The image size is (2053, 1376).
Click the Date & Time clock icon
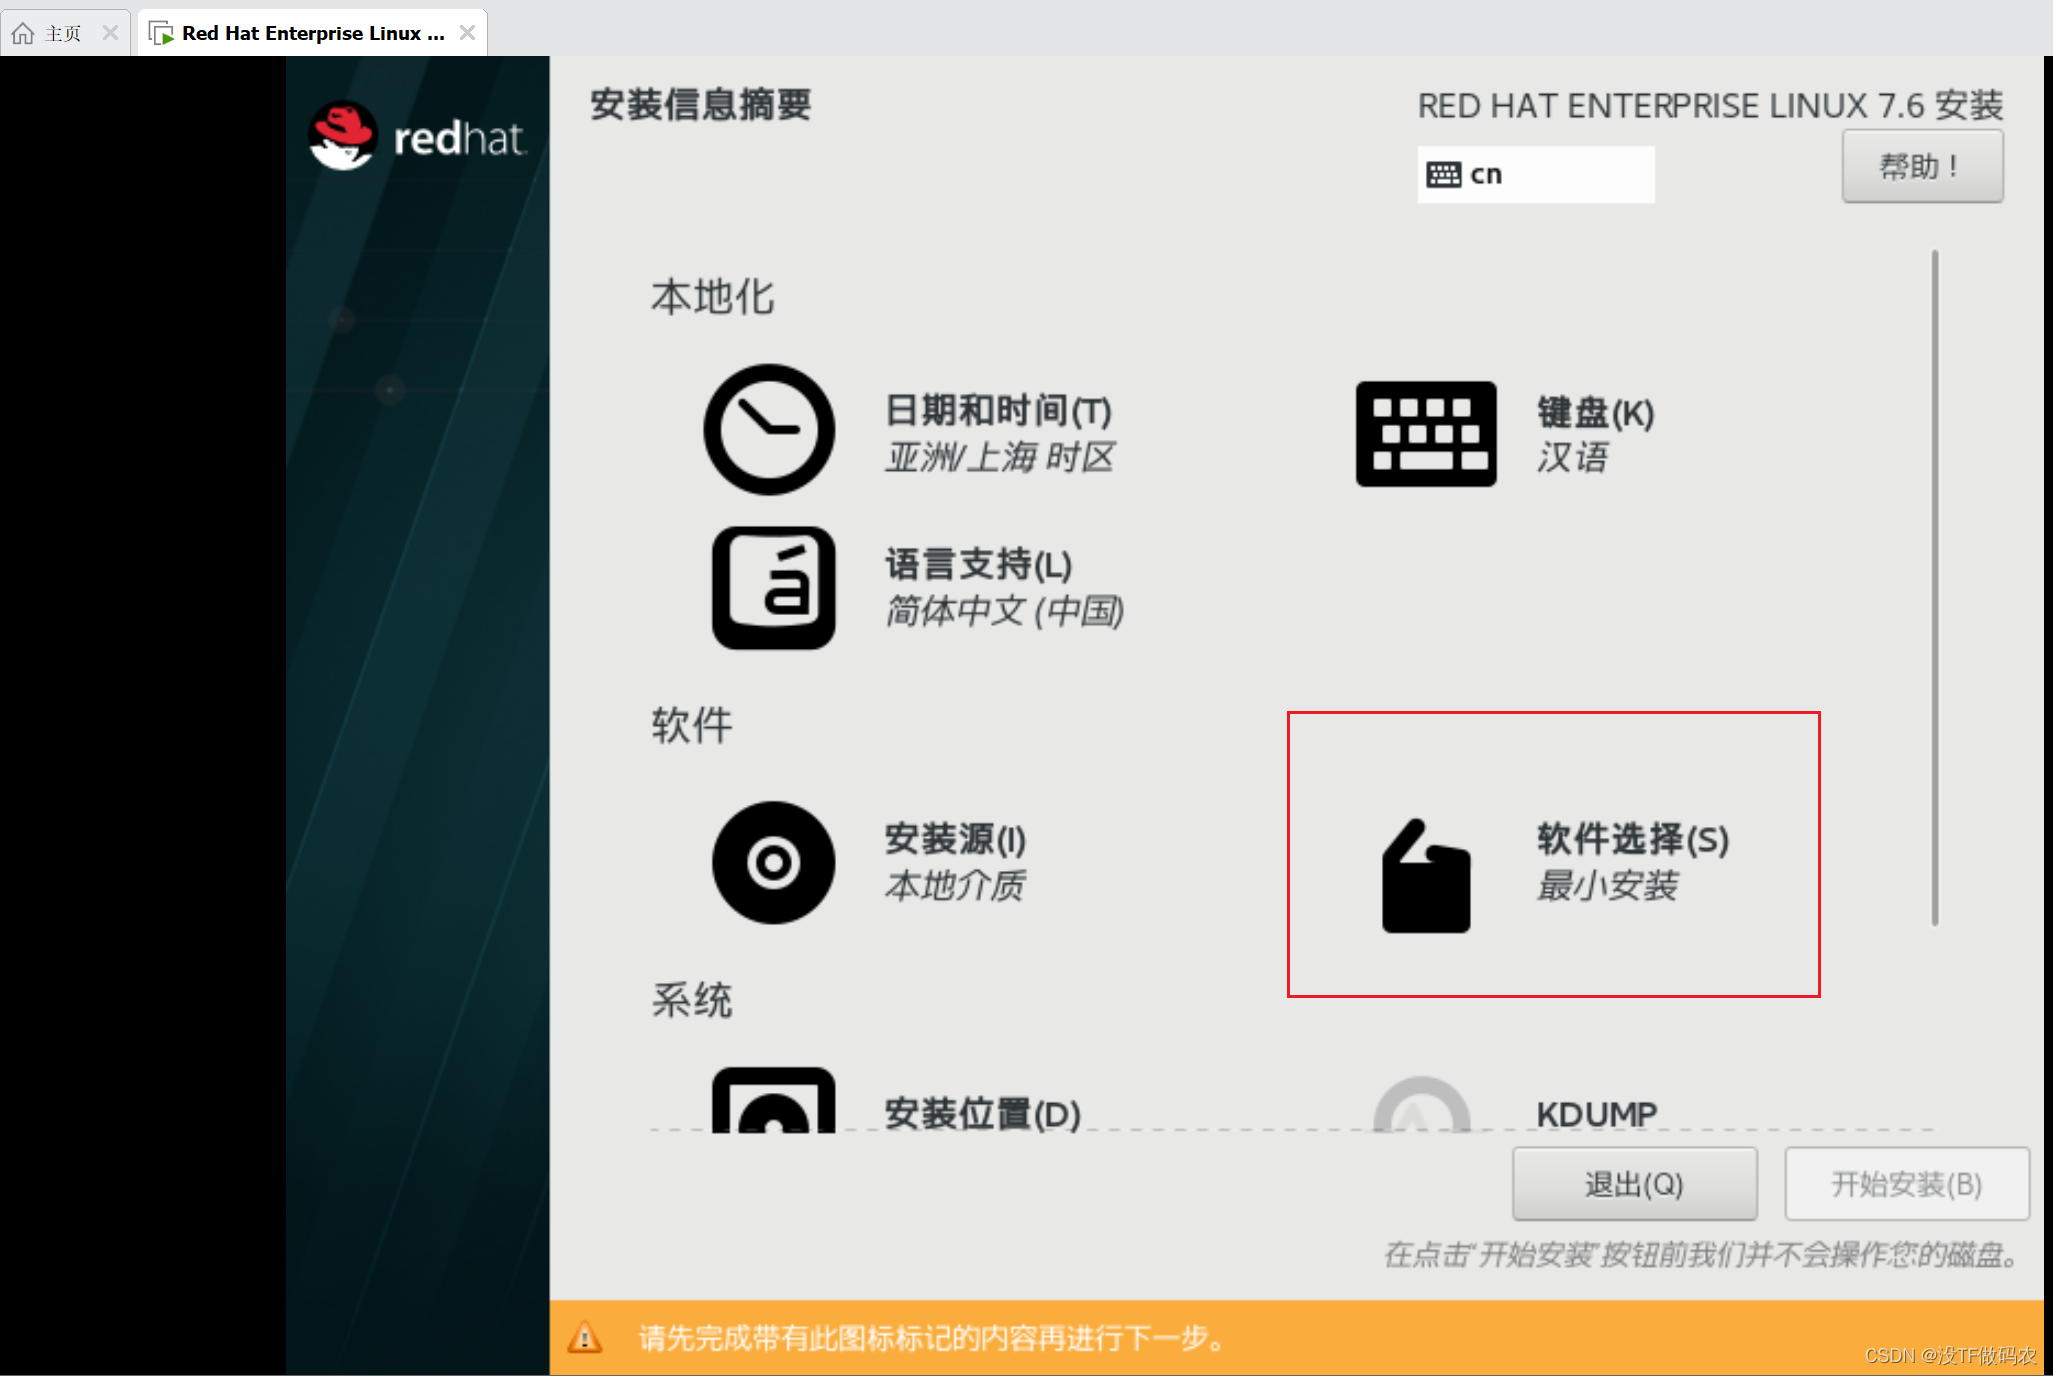click(768, 430)
